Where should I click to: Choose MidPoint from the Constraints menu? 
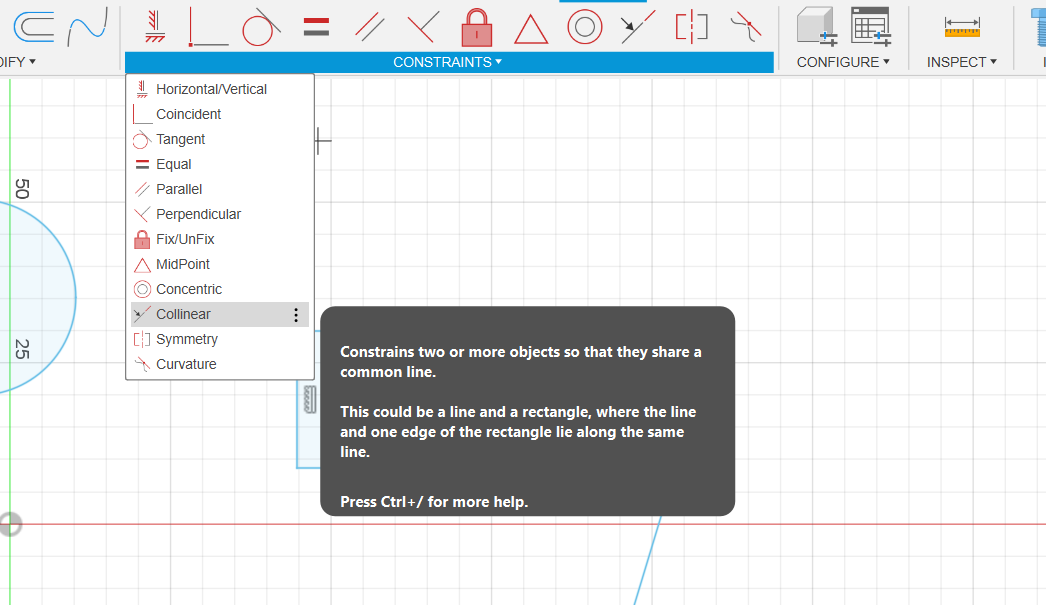pyautogui.click(x=219, y=264)
